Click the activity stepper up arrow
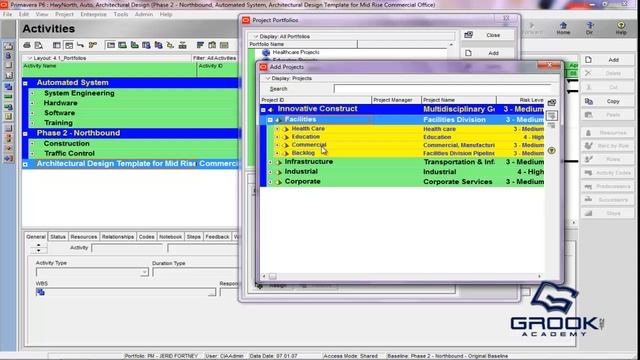Screen dimensions: 640x360 pyautogui.click(x=39, y=245)
